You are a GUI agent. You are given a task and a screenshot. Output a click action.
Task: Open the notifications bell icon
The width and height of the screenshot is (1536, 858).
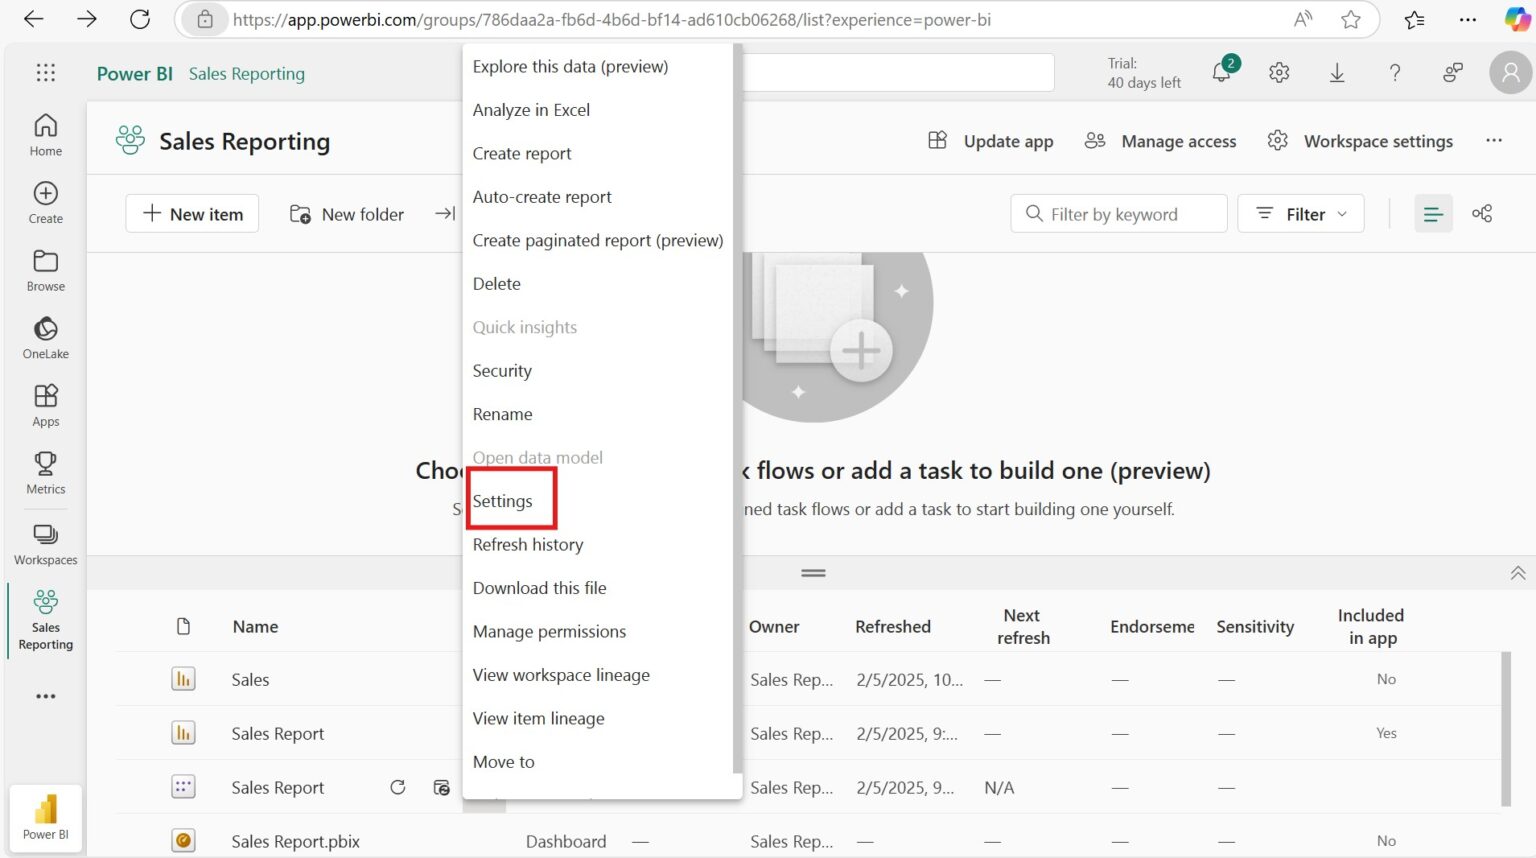point(1223,72)
